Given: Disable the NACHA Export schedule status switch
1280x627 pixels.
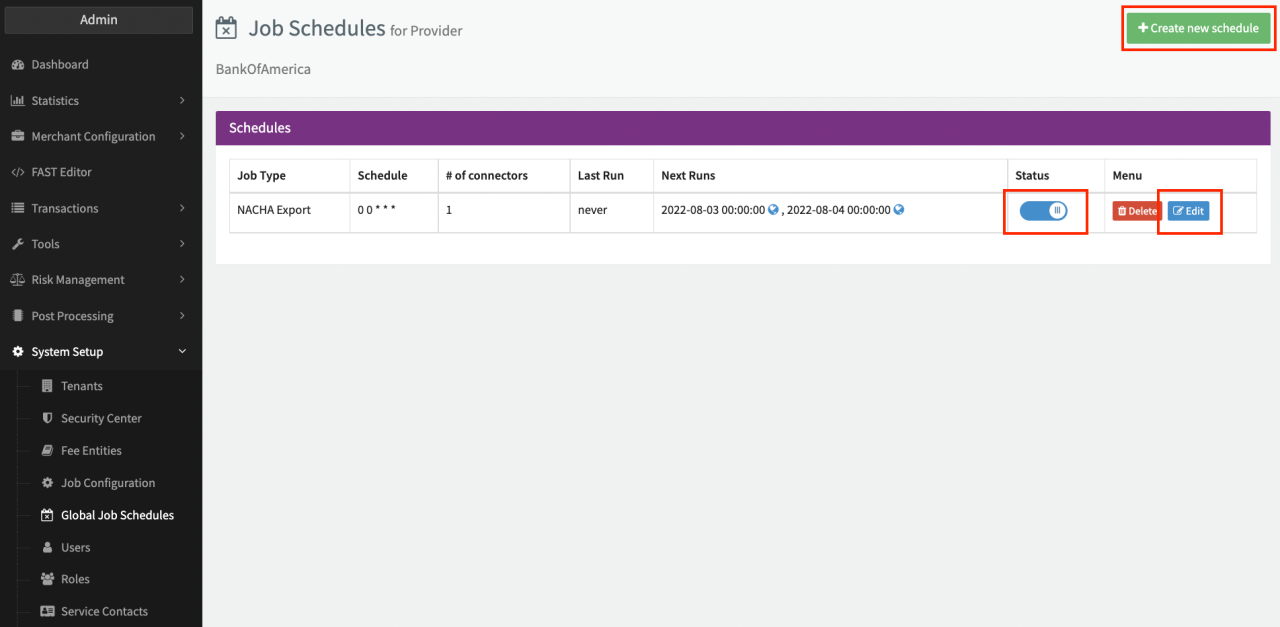Looking at the screenshot, I should (x=1044, y=211).
